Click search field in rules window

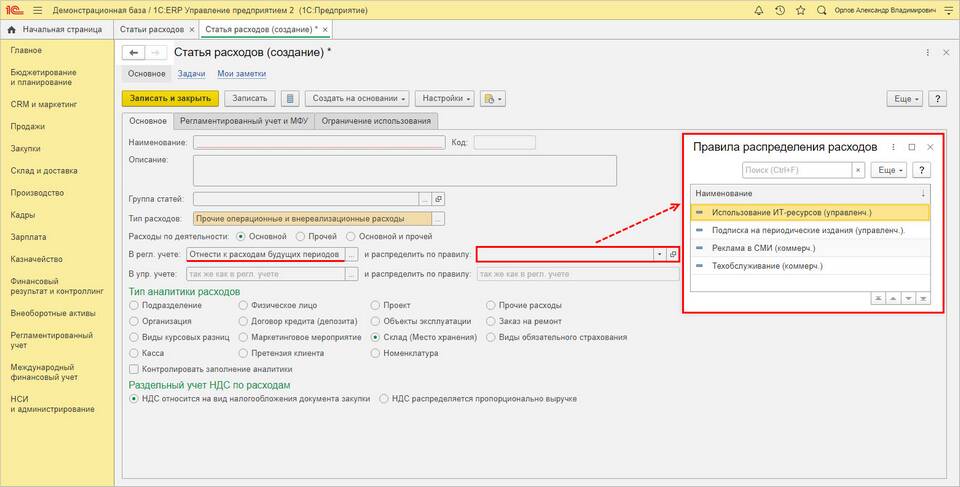(x=797, y=170)
